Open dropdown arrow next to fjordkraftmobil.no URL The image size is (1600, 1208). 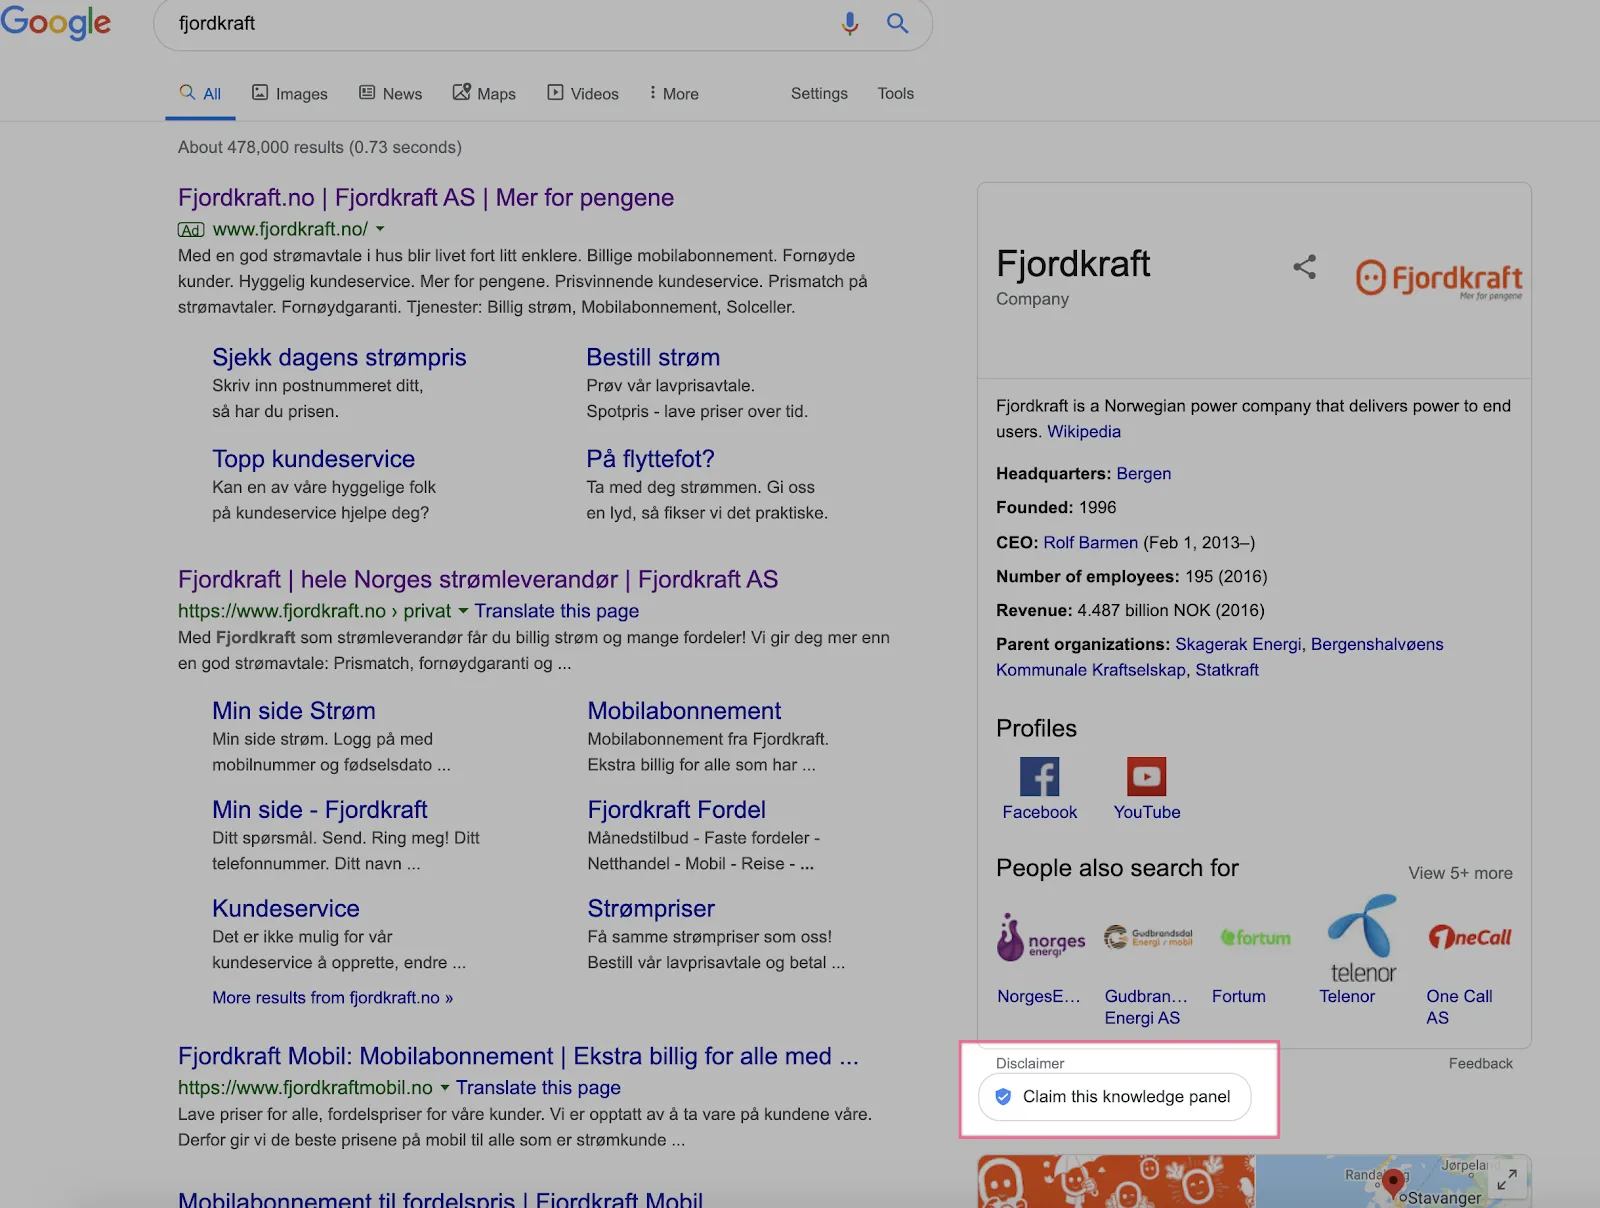coord(445,1088)
